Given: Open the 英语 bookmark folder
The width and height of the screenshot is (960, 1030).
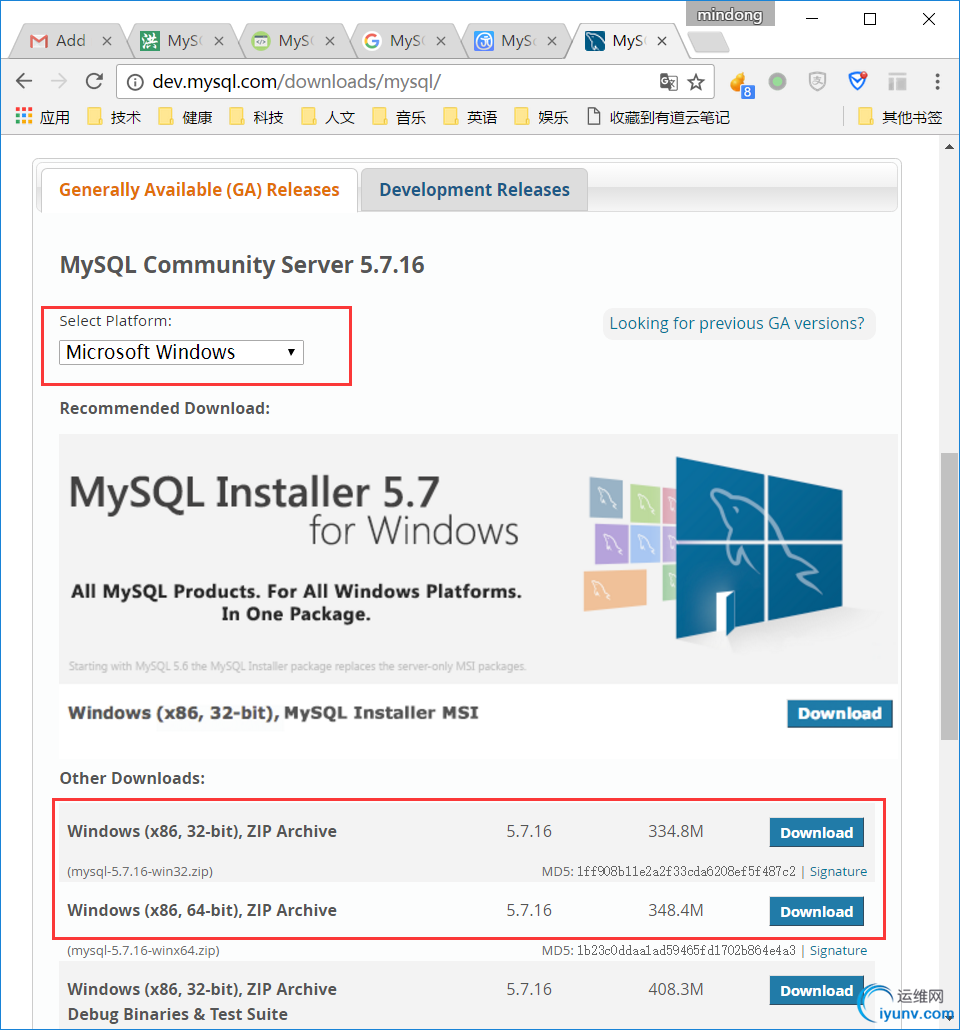Looking at the screenshot, I should pos(470,118).
